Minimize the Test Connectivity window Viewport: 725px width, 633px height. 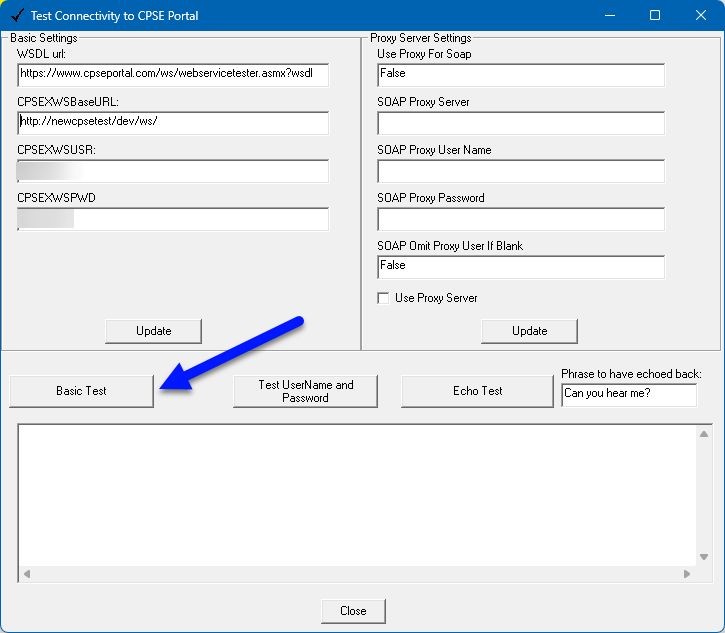click(610, 15)
